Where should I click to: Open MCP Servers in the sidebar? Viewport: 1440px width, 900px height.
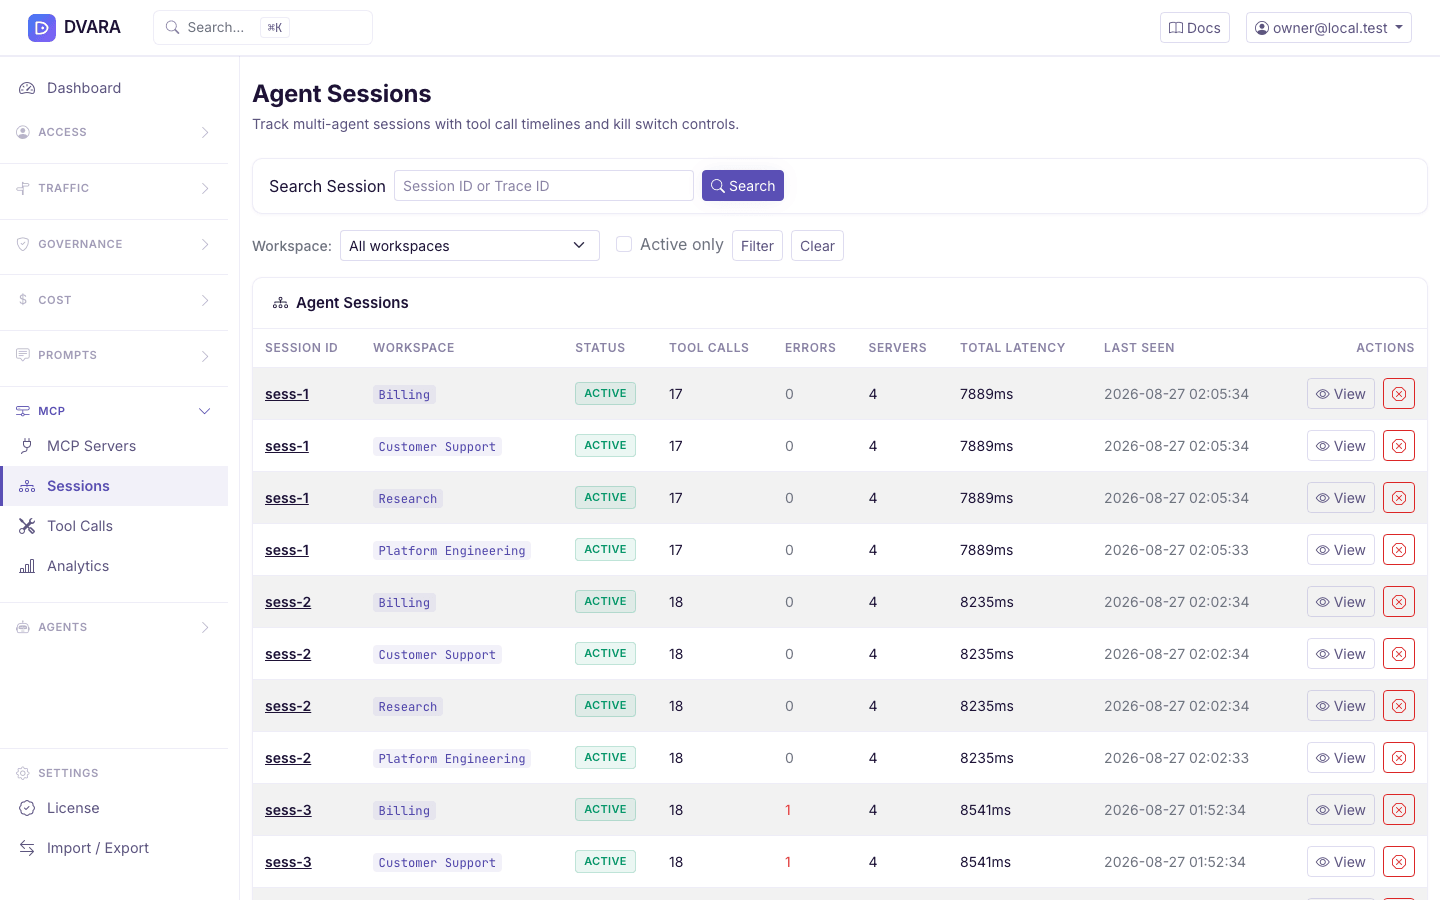114,446
